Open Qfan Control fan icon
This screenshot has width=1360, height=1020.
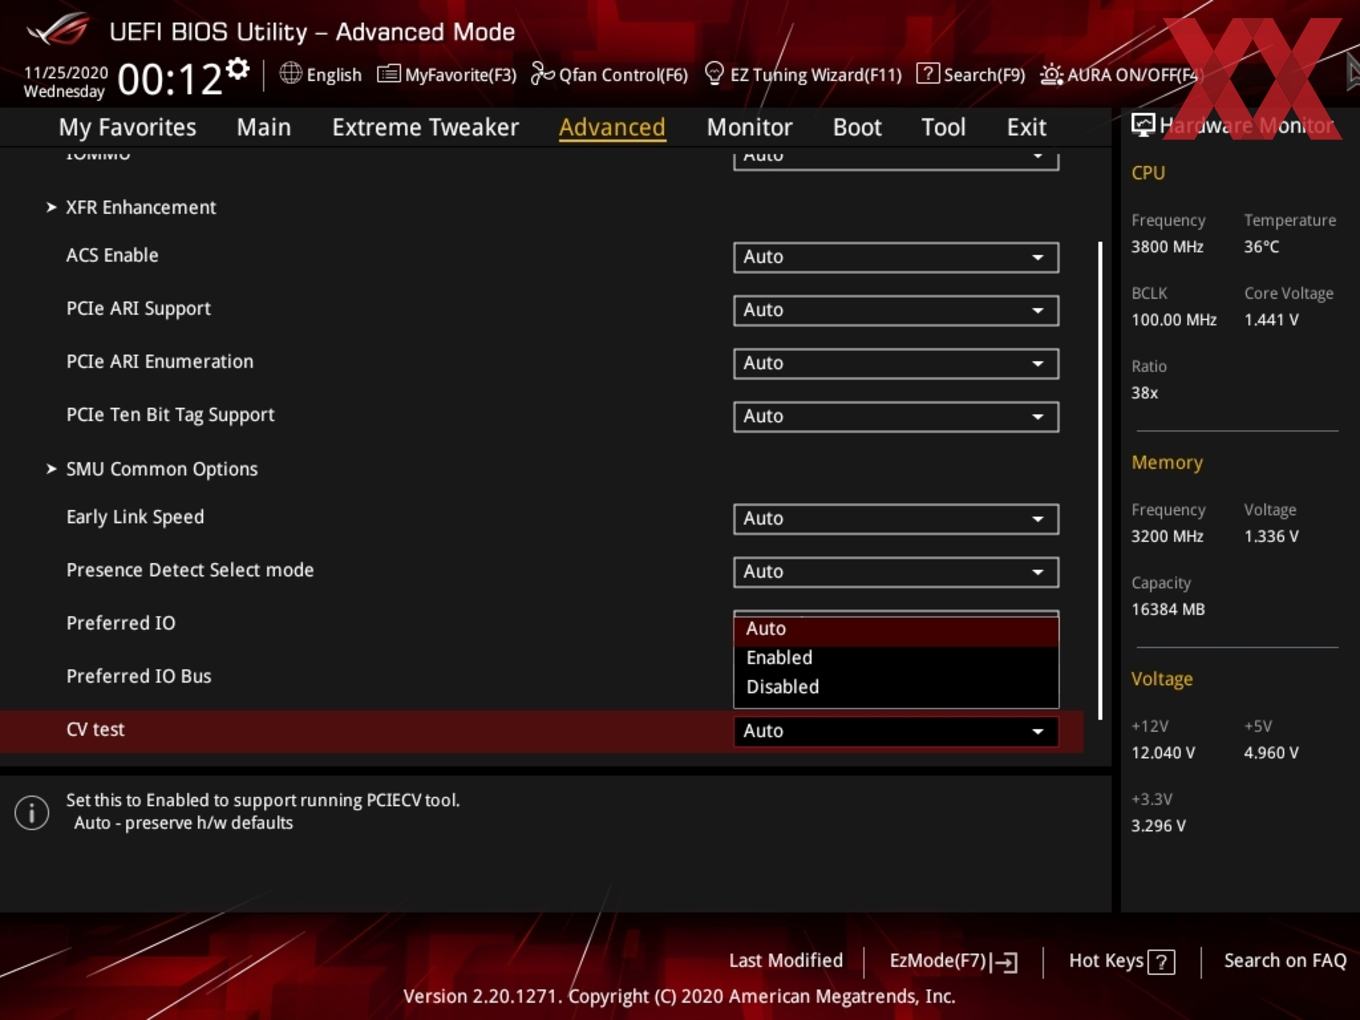click(542, 73)
